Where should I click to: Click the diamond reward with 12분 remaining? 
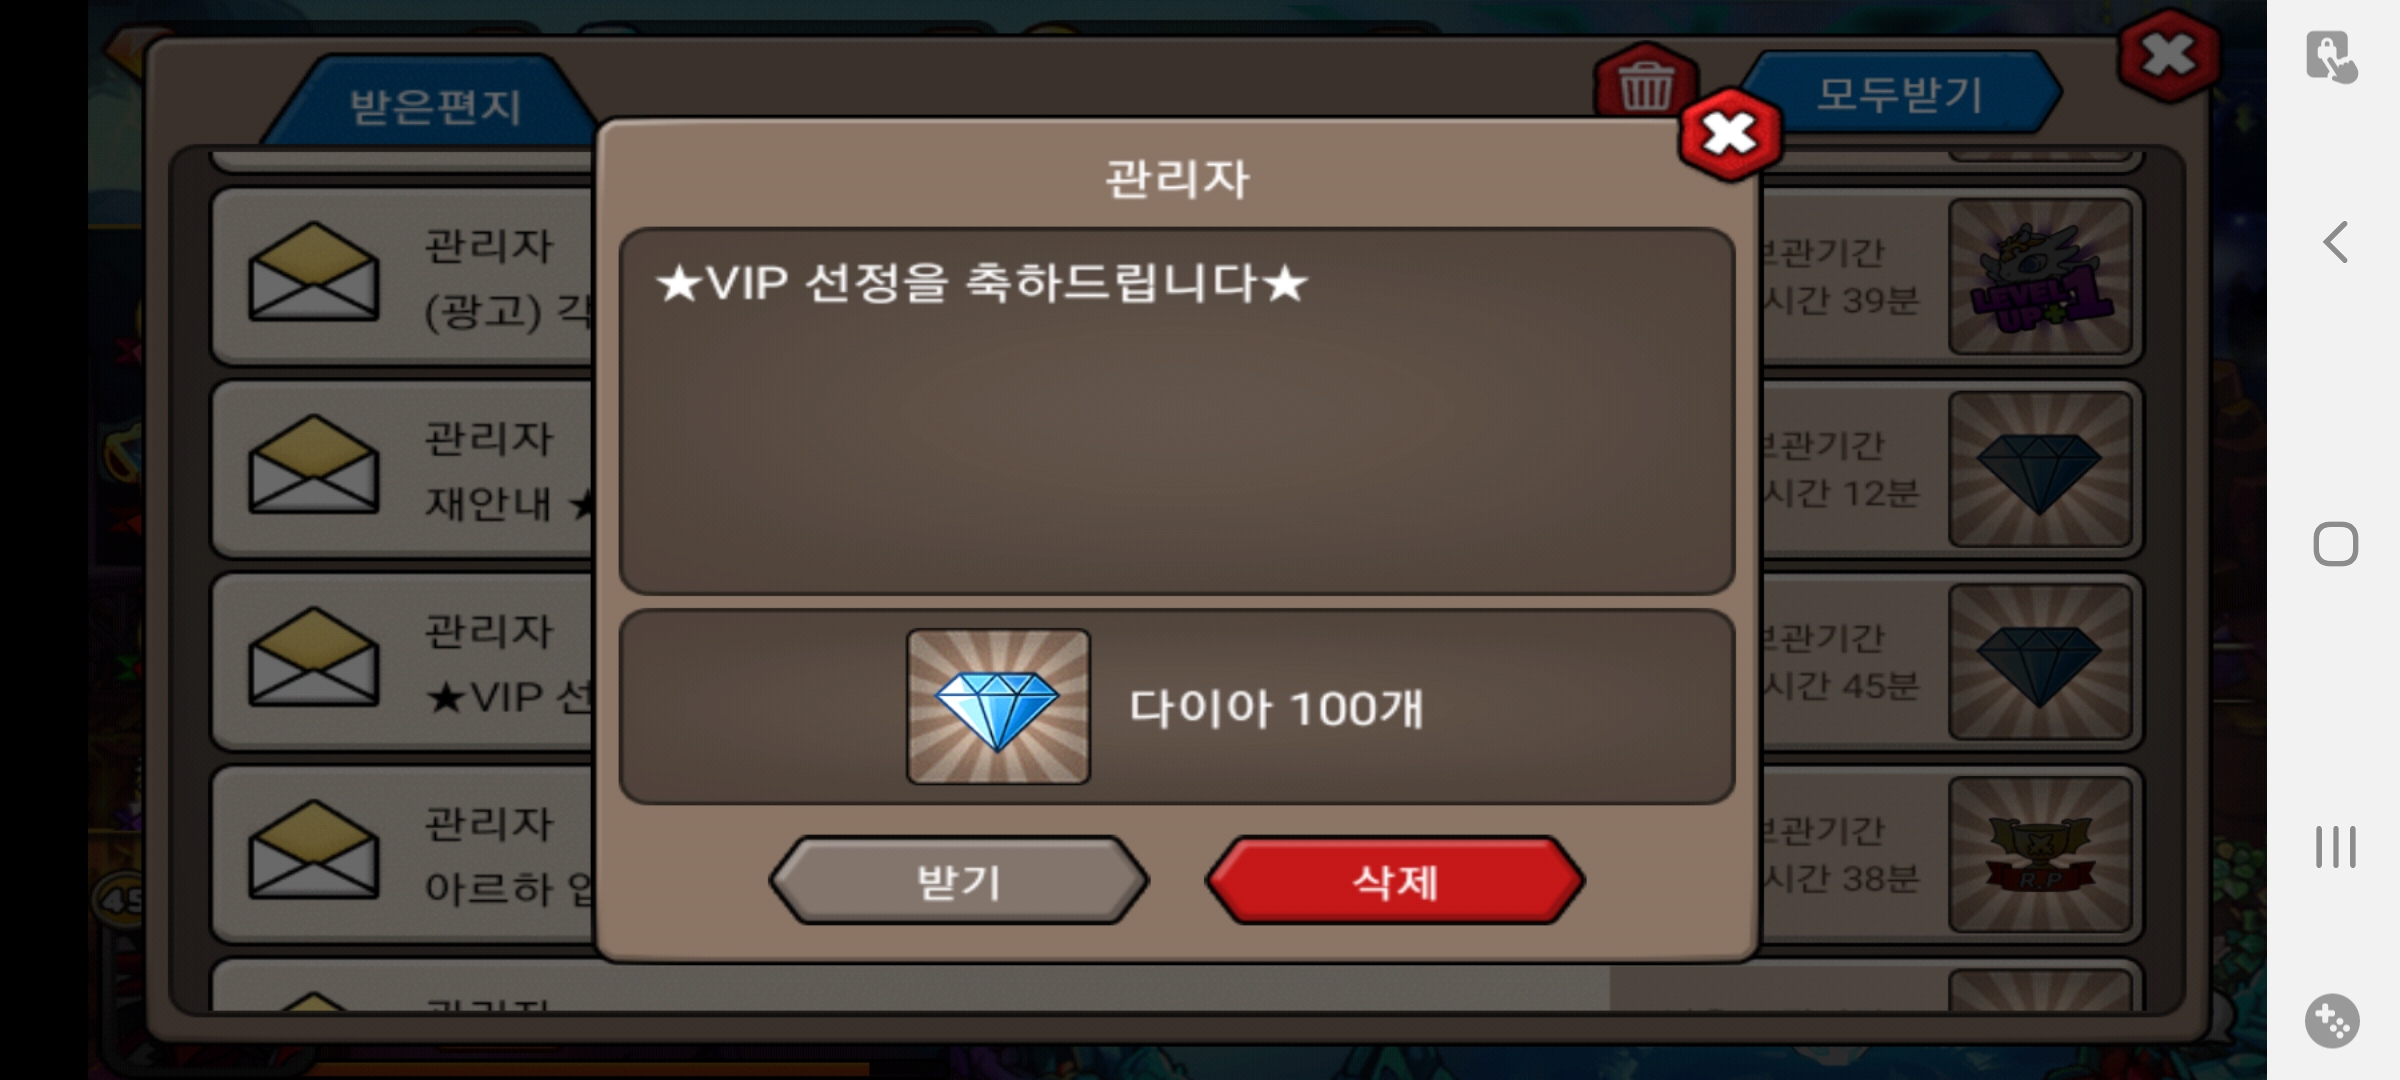point(2040,469)
